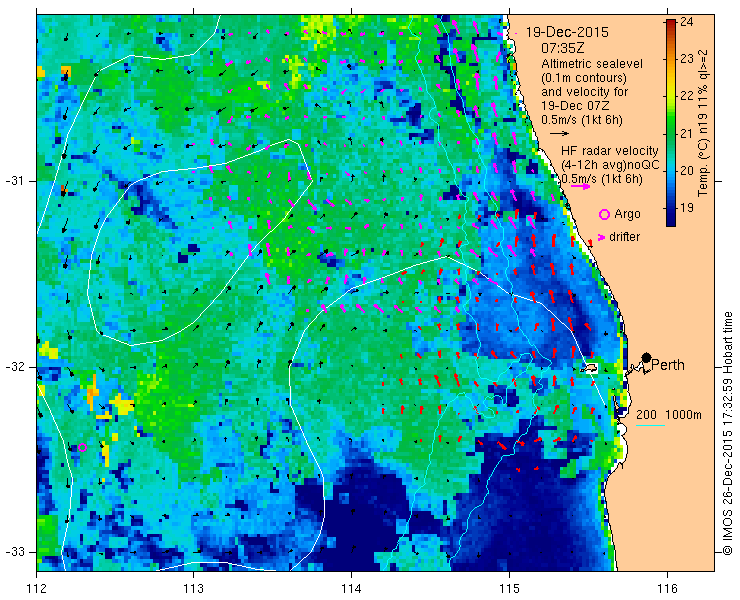Click the 'Altimetric sealevel' legend text
Image resolution: width=740 pixels, height=600 pixels.
coord(592,64)
